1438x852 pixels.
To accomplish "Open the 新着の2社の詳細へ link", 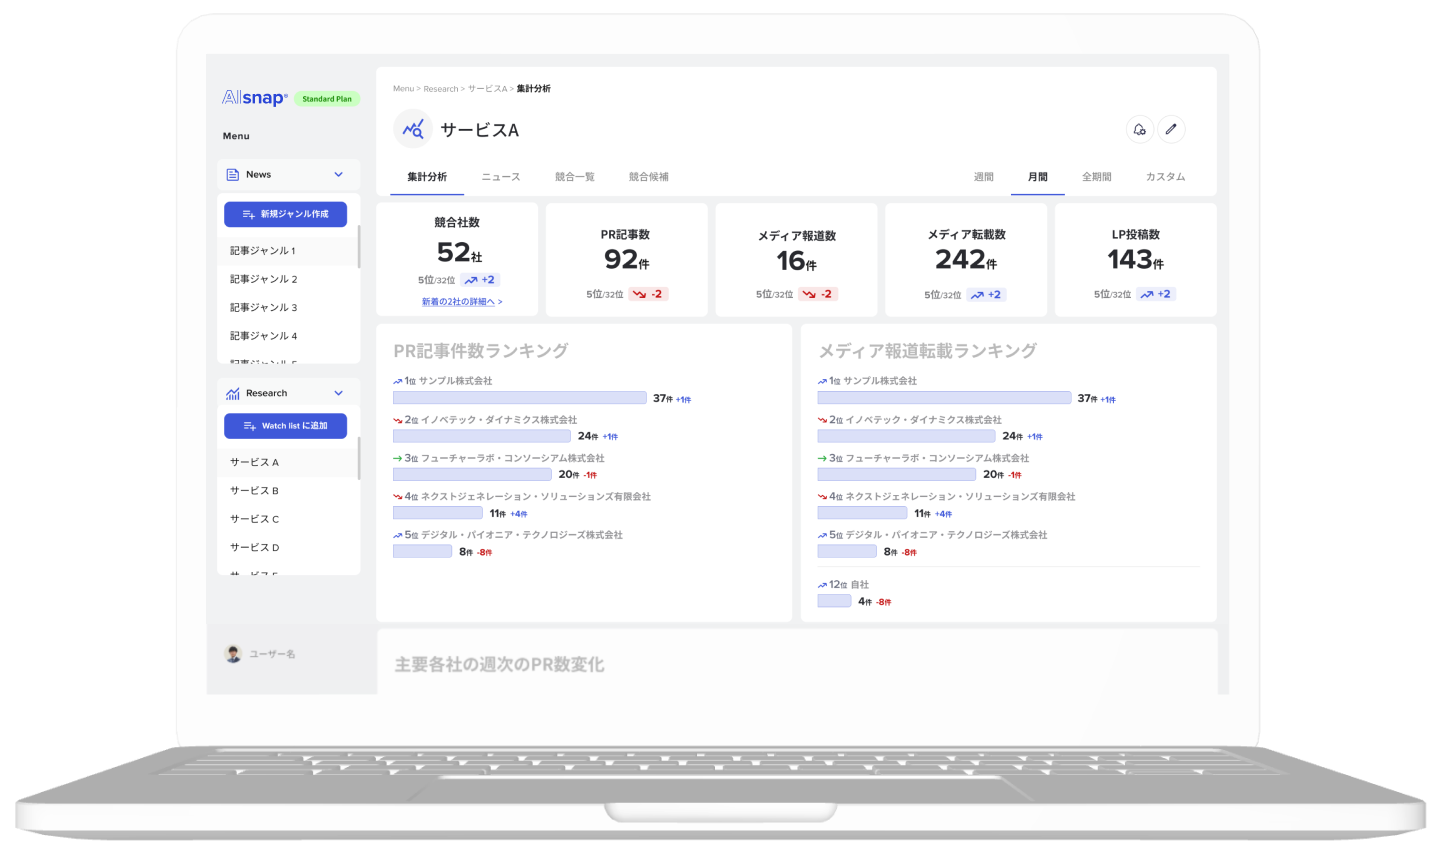I will (459, 301).
